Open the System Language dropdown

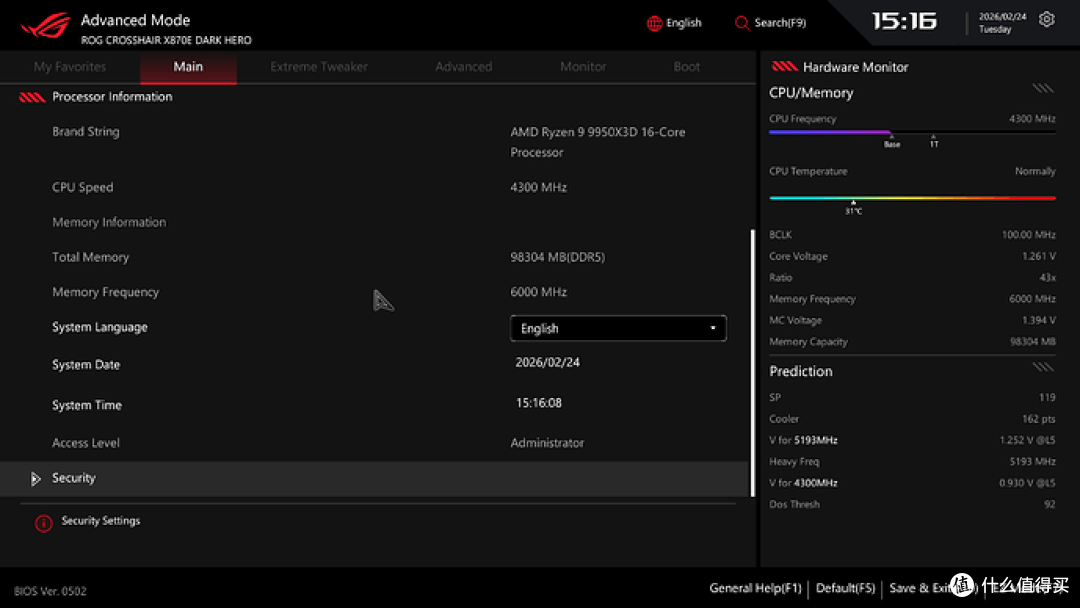(x=618, y=328)
